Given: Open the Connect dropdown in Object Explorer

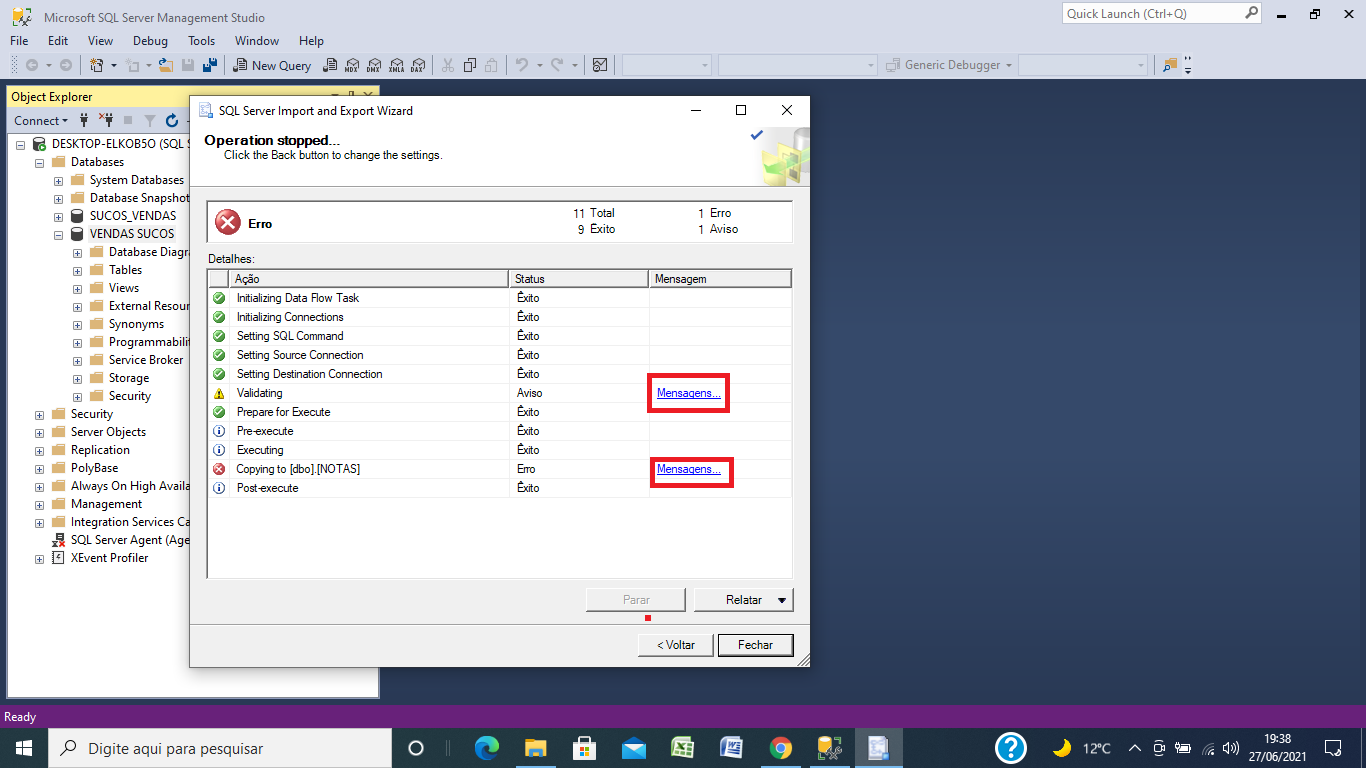Looking at the screenshot, I should (x=41, y=121).
